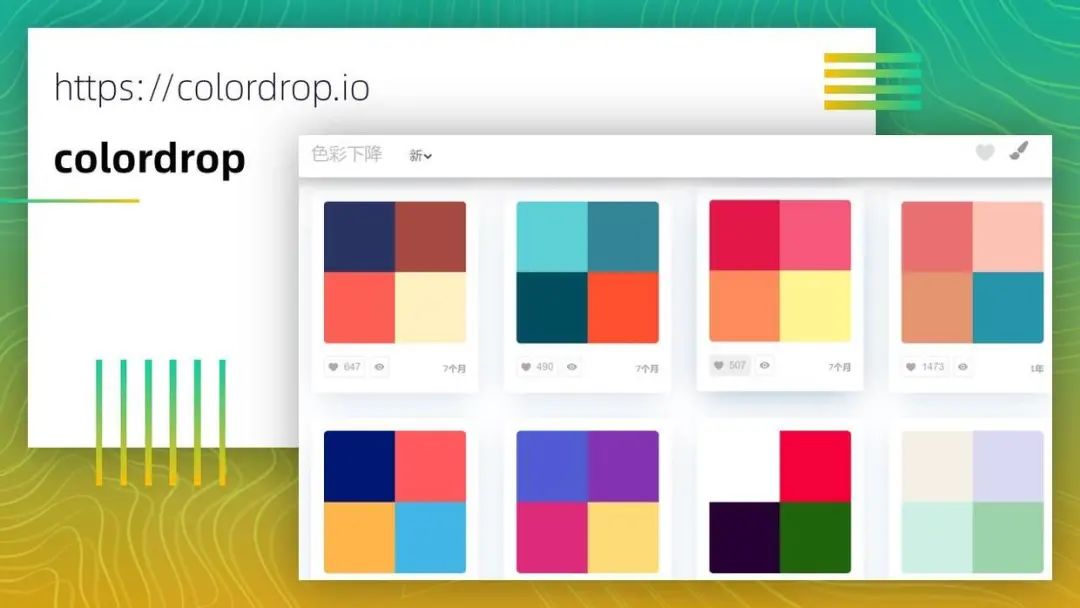Screen dimensions: 1080x608
Task: Open the pastel green and lavender palette
Action: point(973,502)
